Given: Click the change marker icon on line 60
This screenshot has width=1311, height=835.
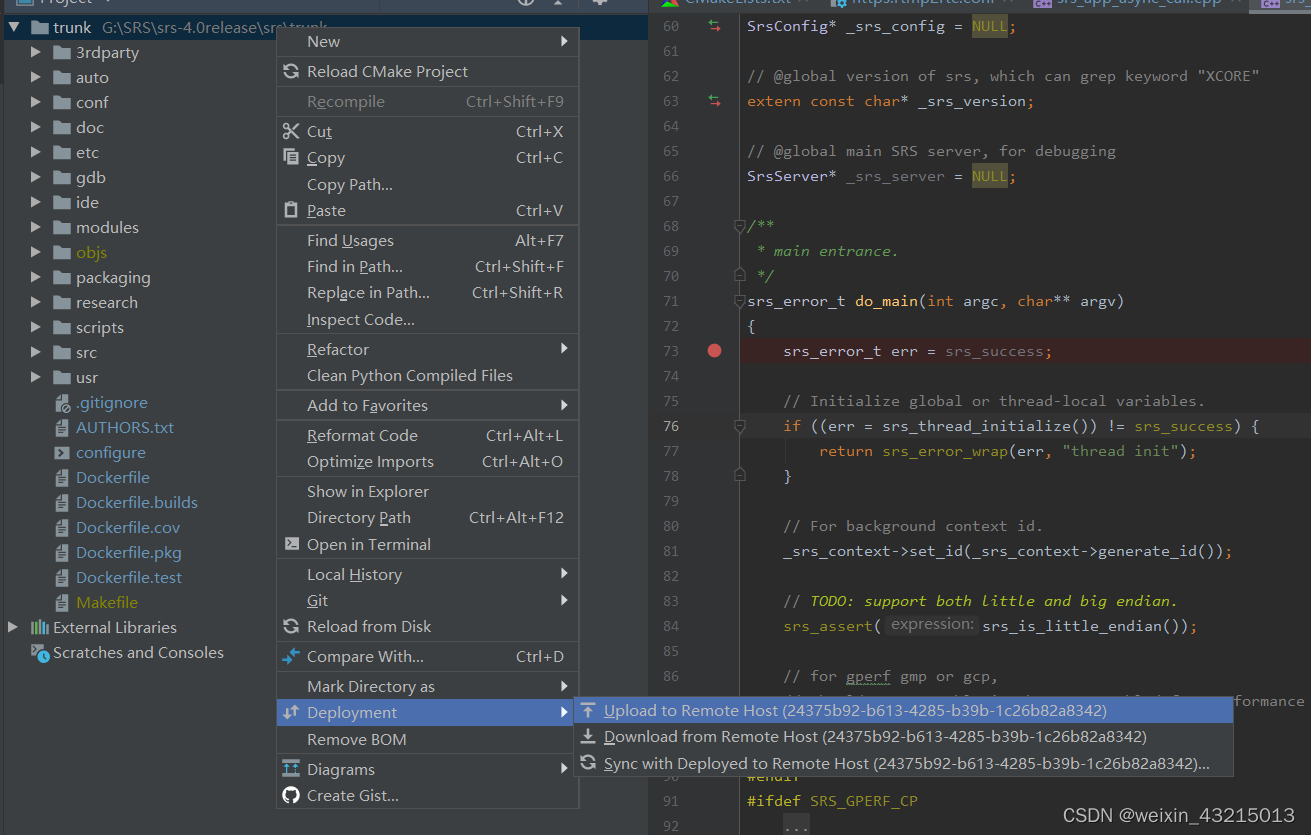Looking at the screenshot, I should click(x=714, y=26).
